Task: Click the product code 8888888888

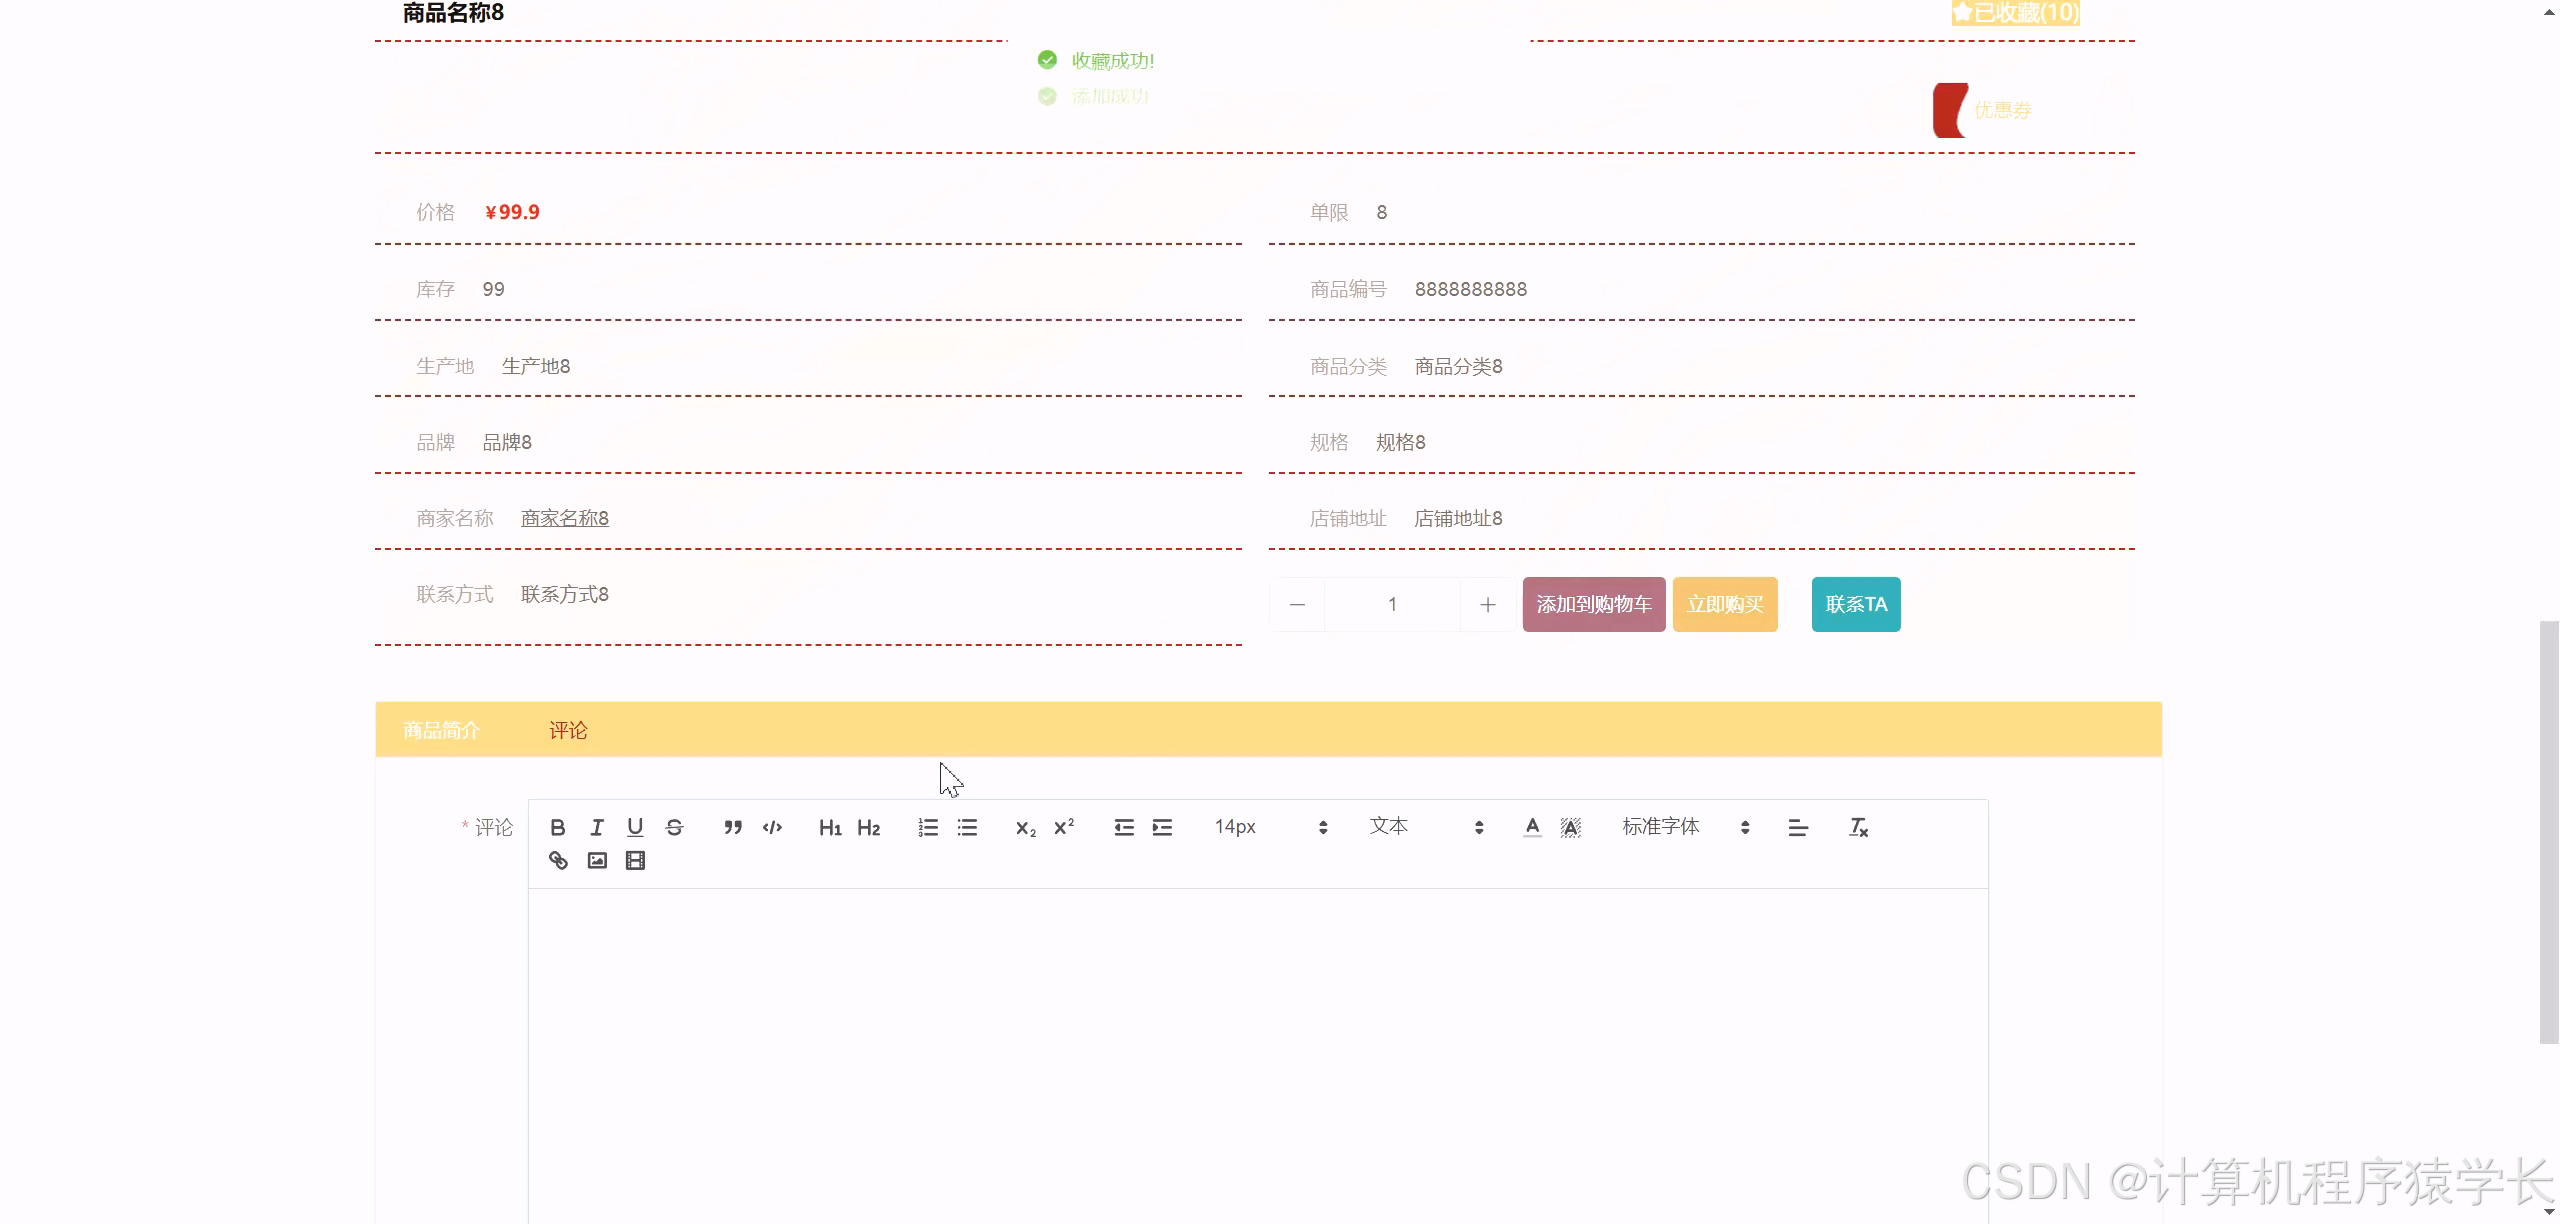Action: coord(1471,289)
